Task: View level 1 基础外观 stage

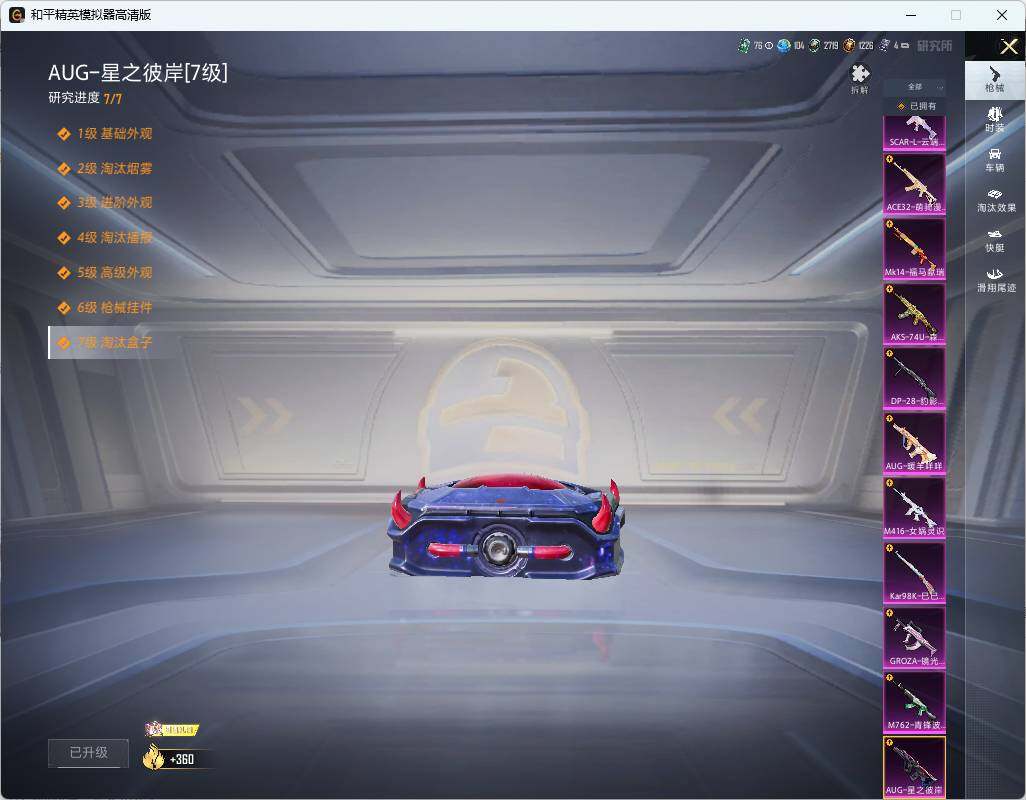Action: (x=106, y=133)
